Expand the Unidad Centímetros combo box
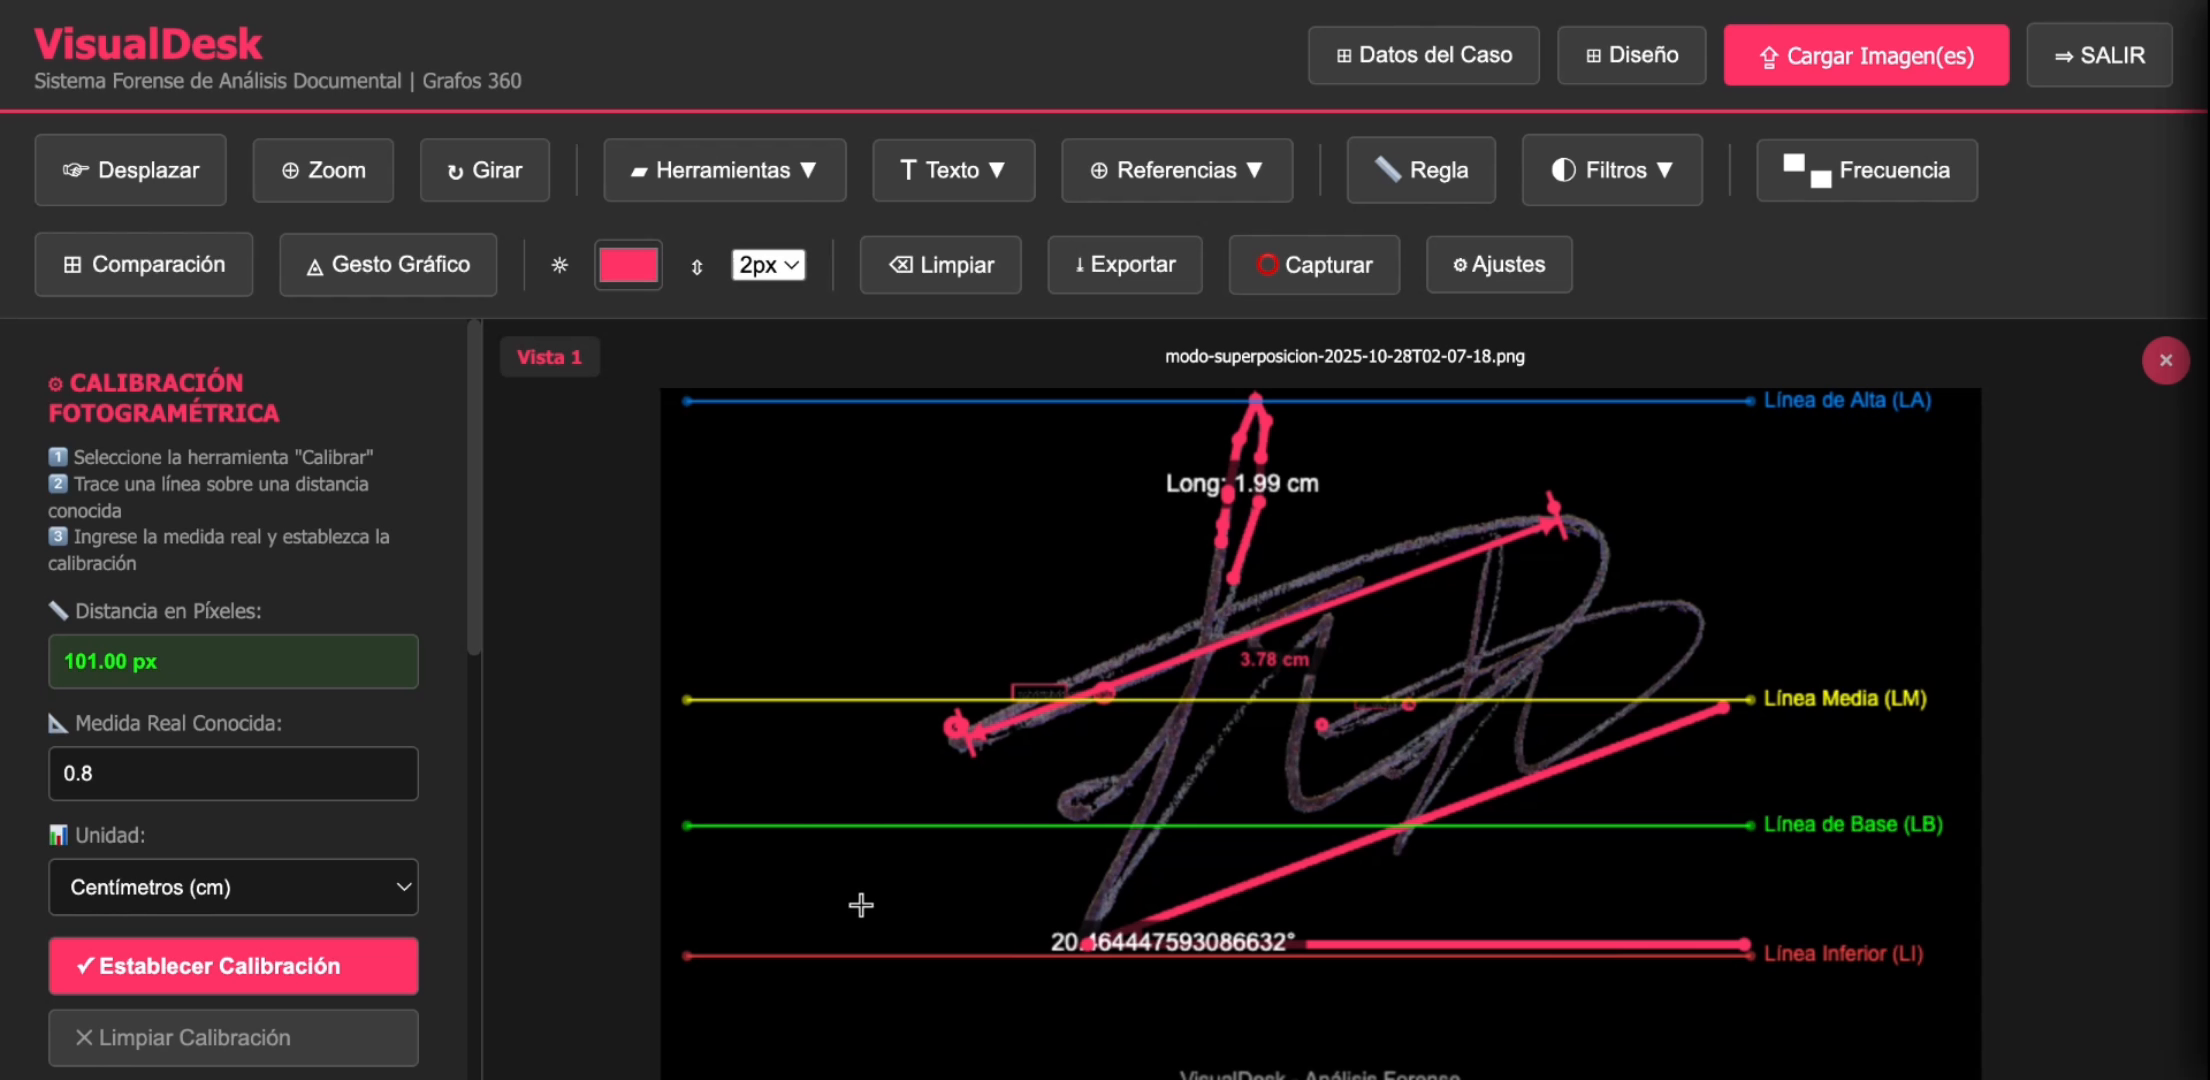This screenshot has height=1080, width=2210. (233, 887)
